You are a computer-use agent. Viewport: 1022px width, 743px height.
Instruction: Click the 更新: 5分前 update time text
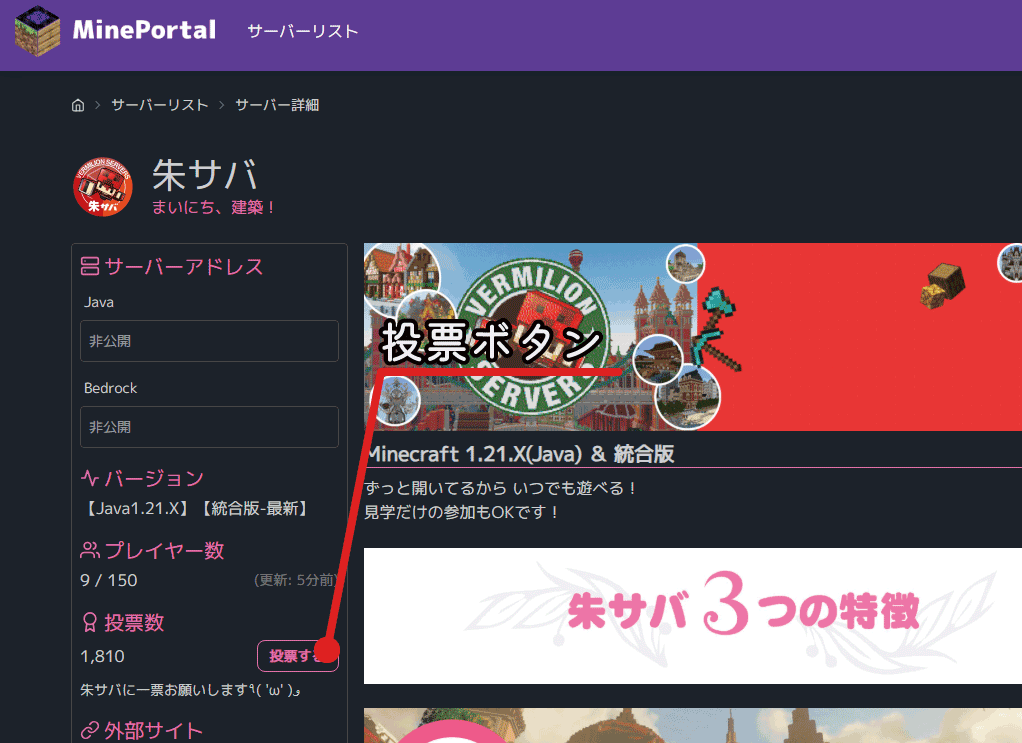pos(295,580)
